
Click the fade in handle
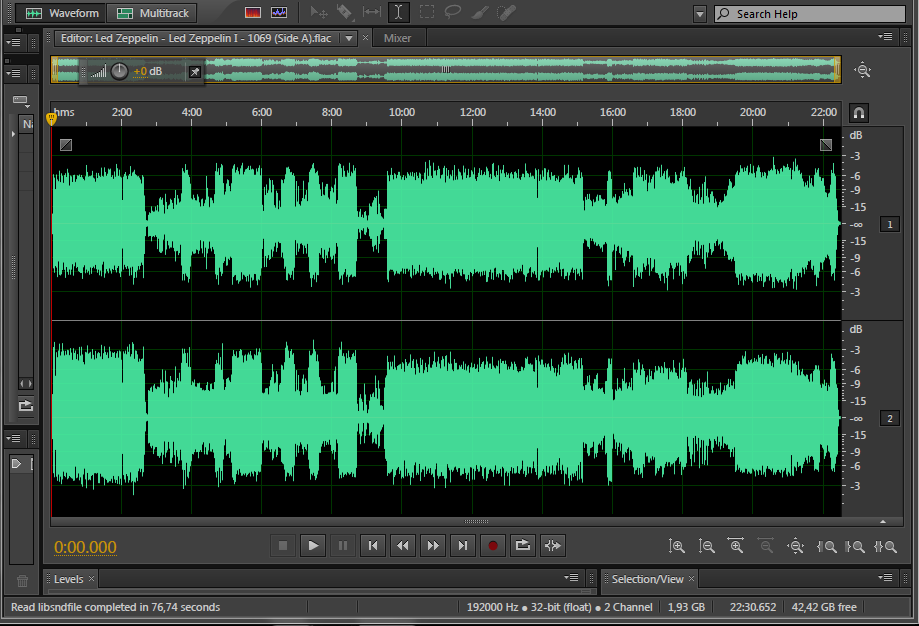66,145
